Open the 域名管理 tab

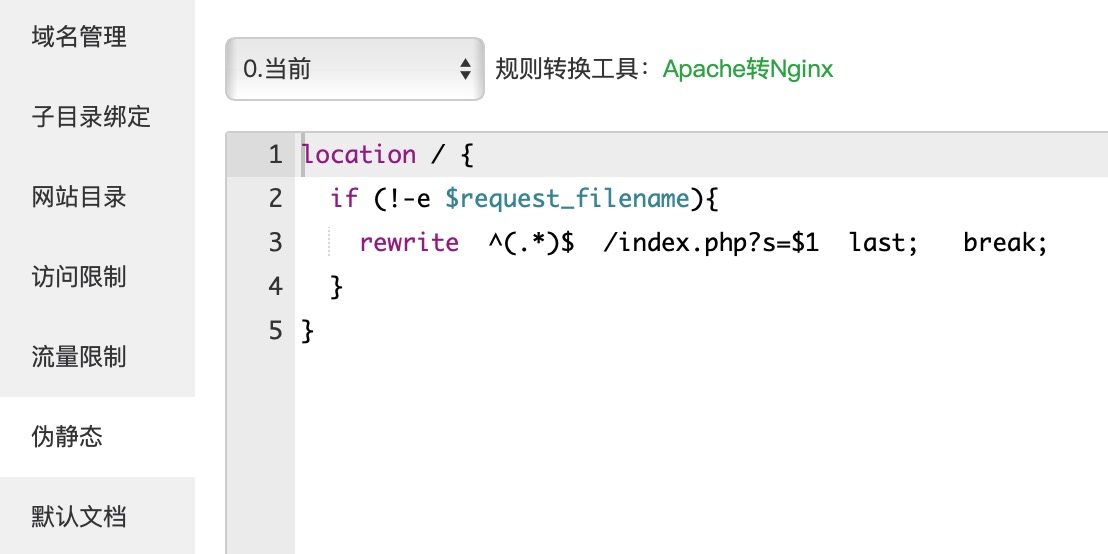[x=80, y=38]
